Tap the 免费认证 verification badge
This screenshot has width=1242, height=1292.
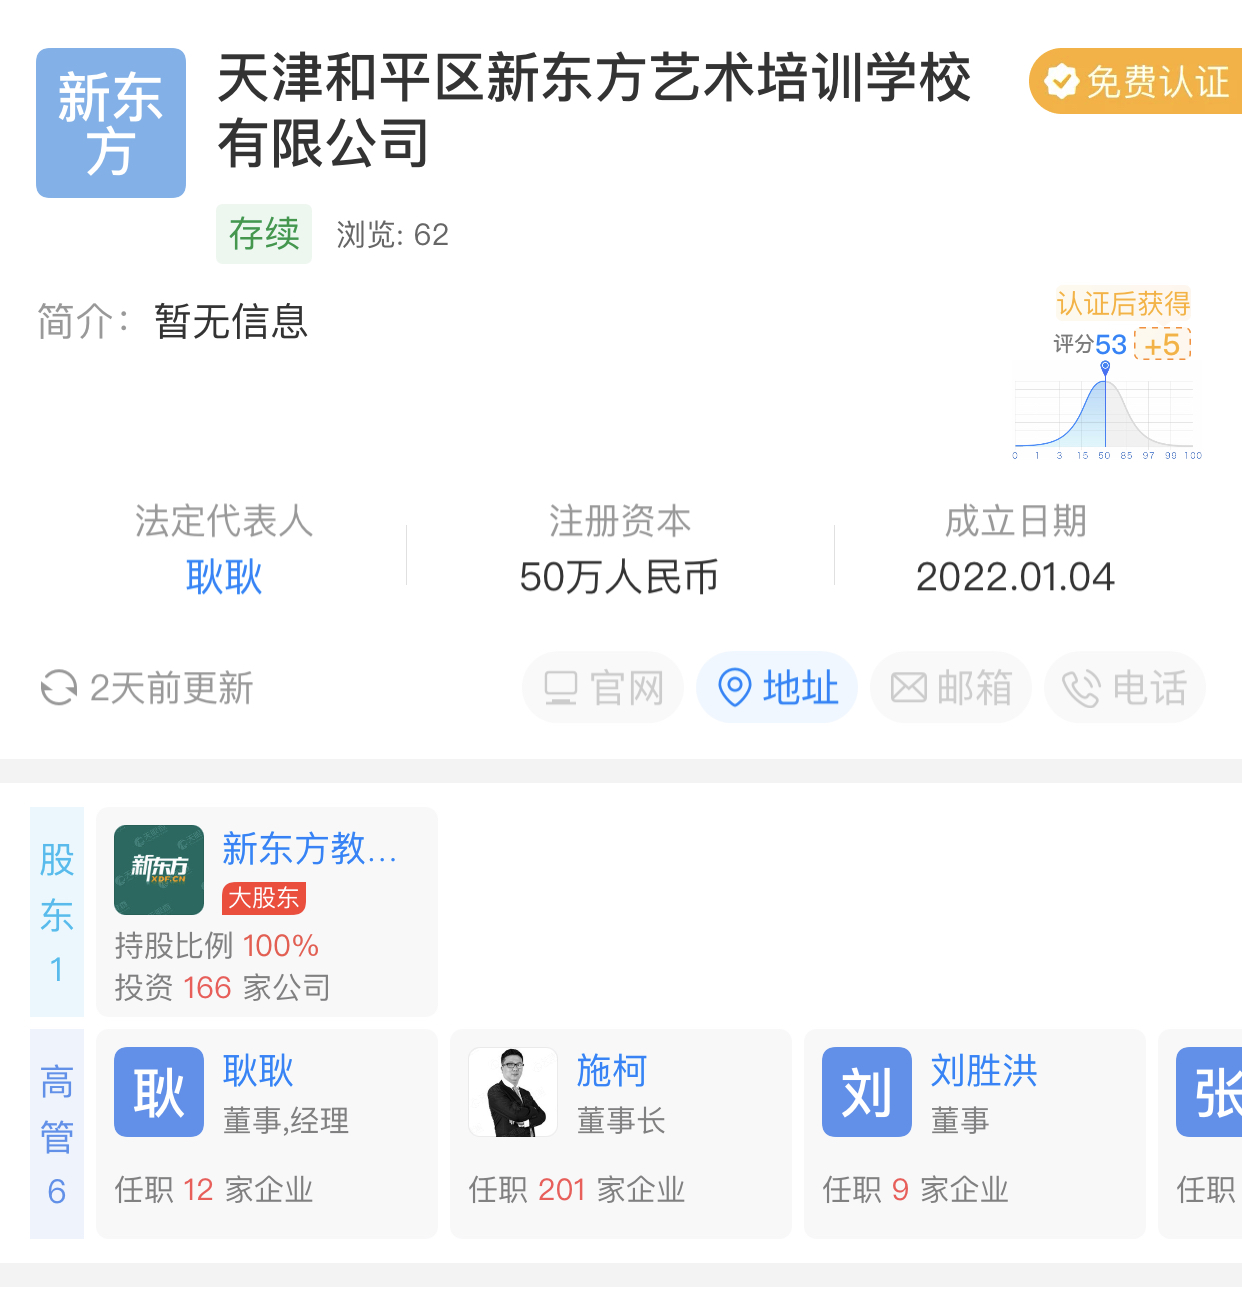click(1137, 81)
